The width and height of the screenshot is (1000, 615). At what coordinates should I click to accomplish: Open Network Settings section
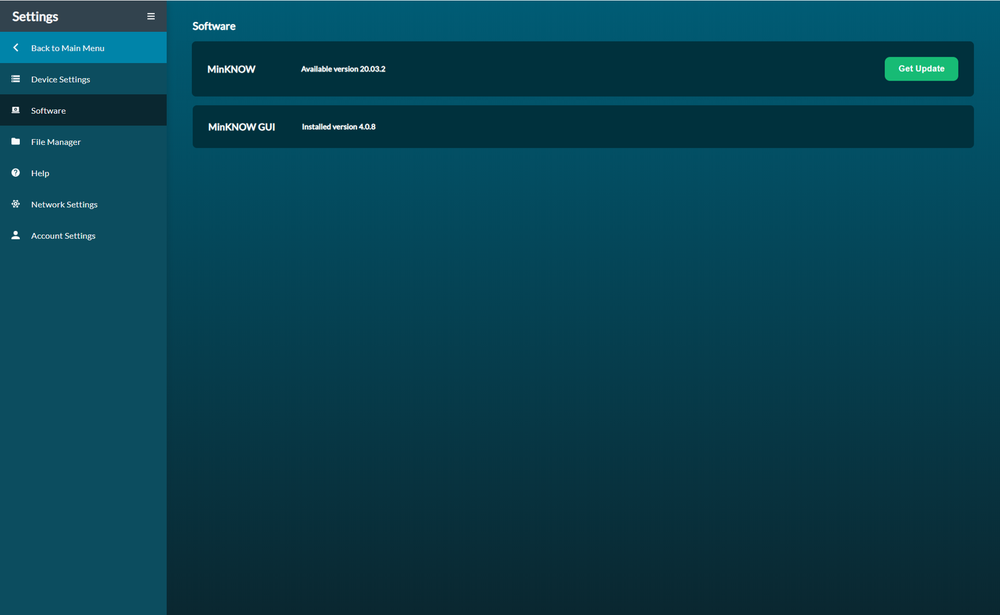[x=83, y=204]
